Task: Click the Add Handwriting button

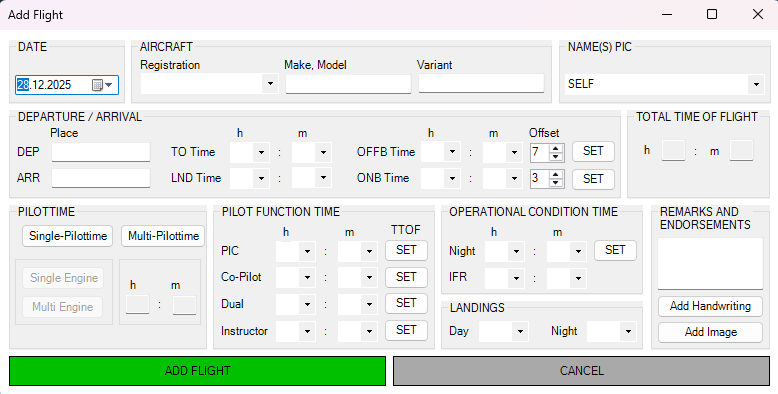Action: (x=710, y=306)
